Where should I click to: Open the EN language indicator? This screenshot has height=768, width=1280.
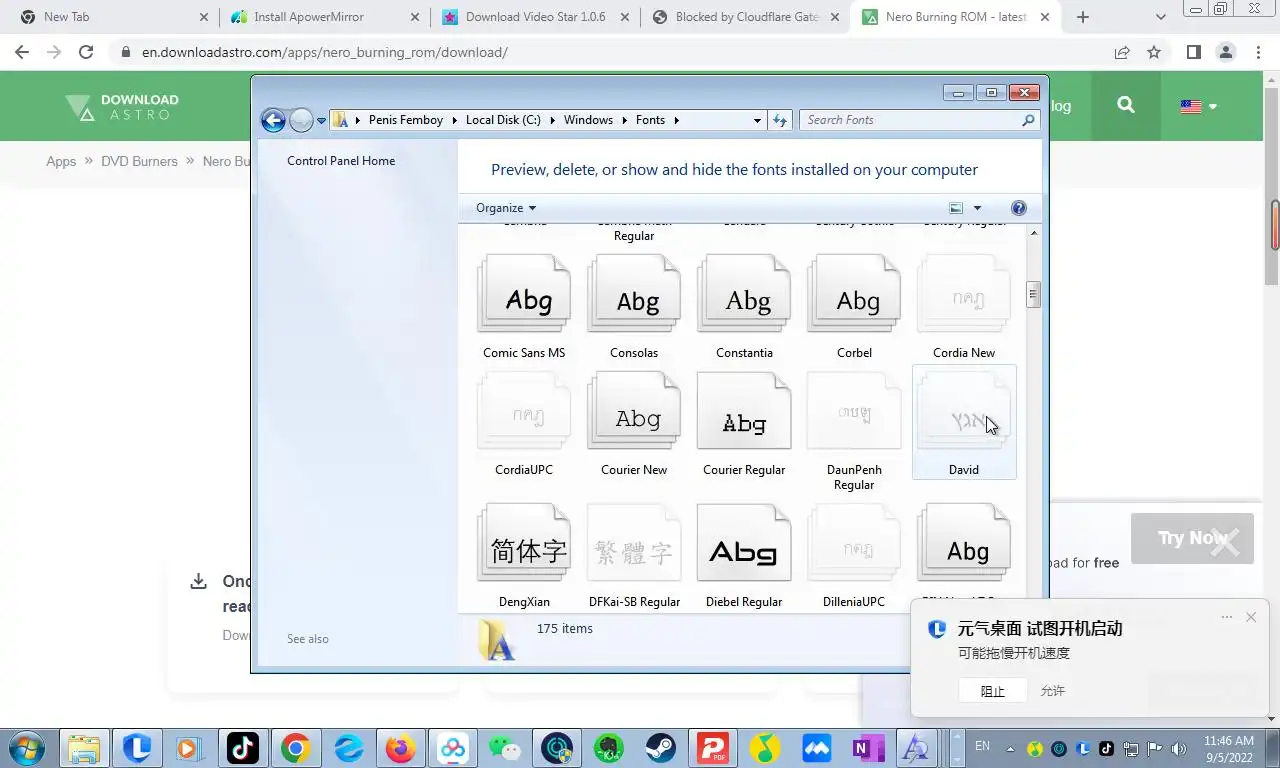[982, 746]
